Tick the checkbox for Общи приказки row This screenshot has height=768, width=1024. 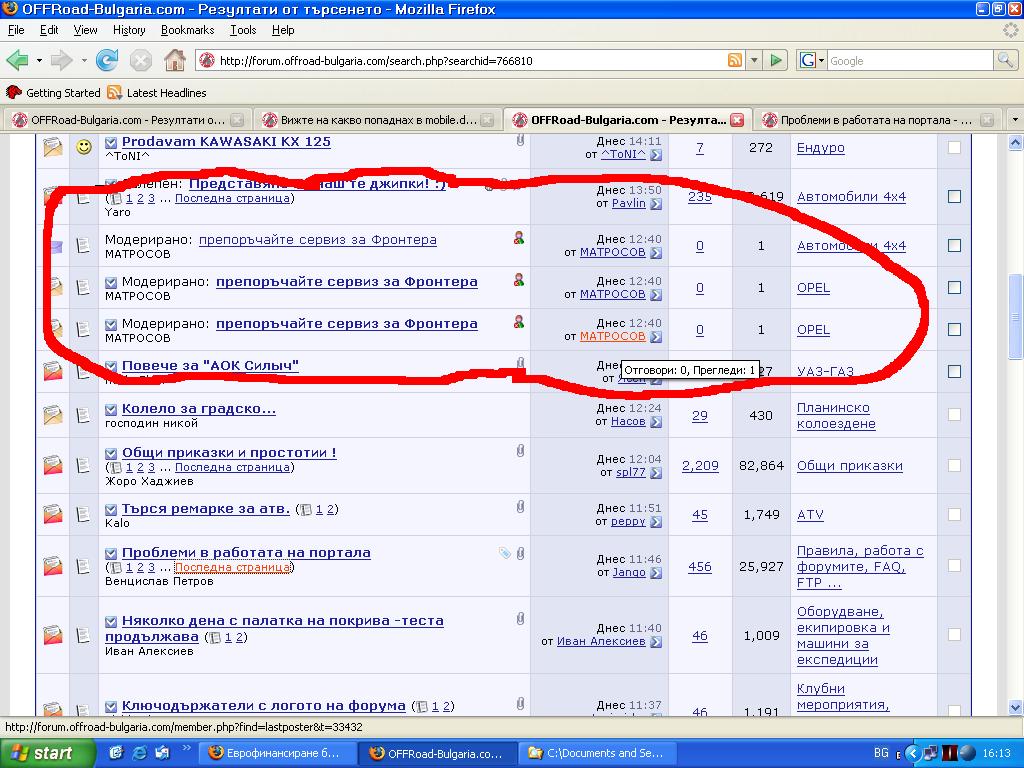(954, 465)
